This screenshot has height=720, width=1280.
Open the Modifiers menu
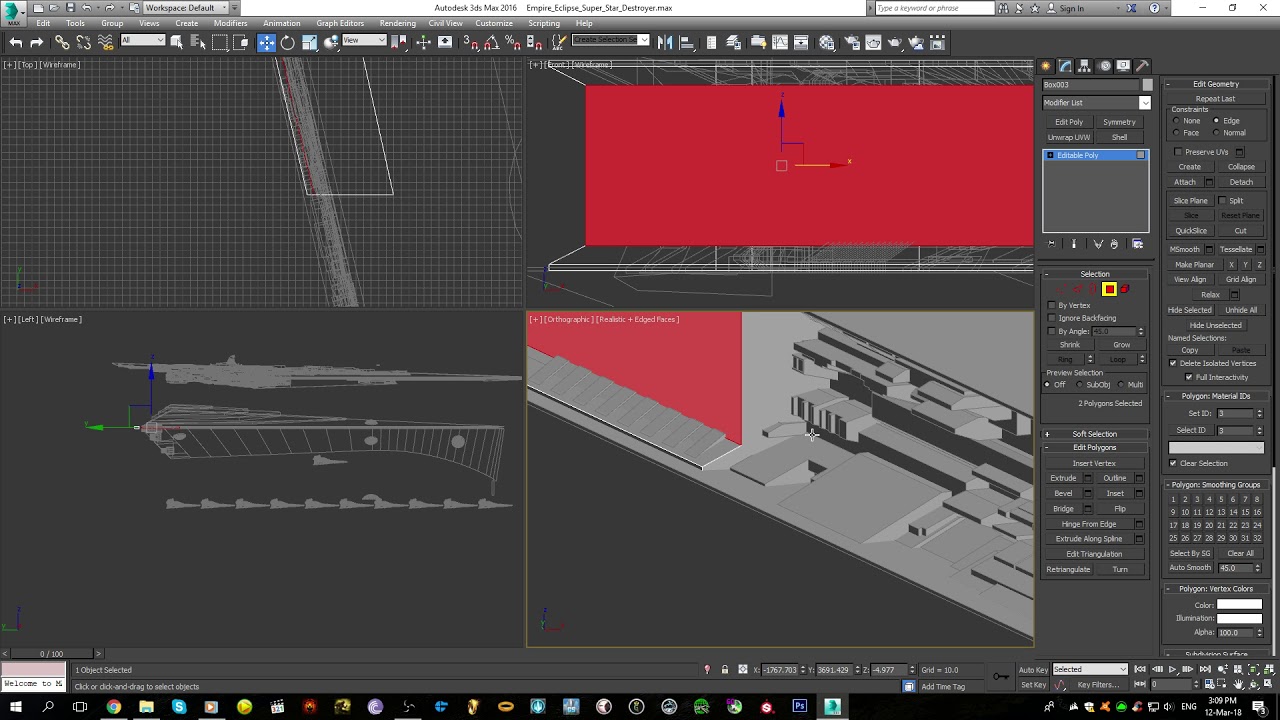click(x=230, y=23)
